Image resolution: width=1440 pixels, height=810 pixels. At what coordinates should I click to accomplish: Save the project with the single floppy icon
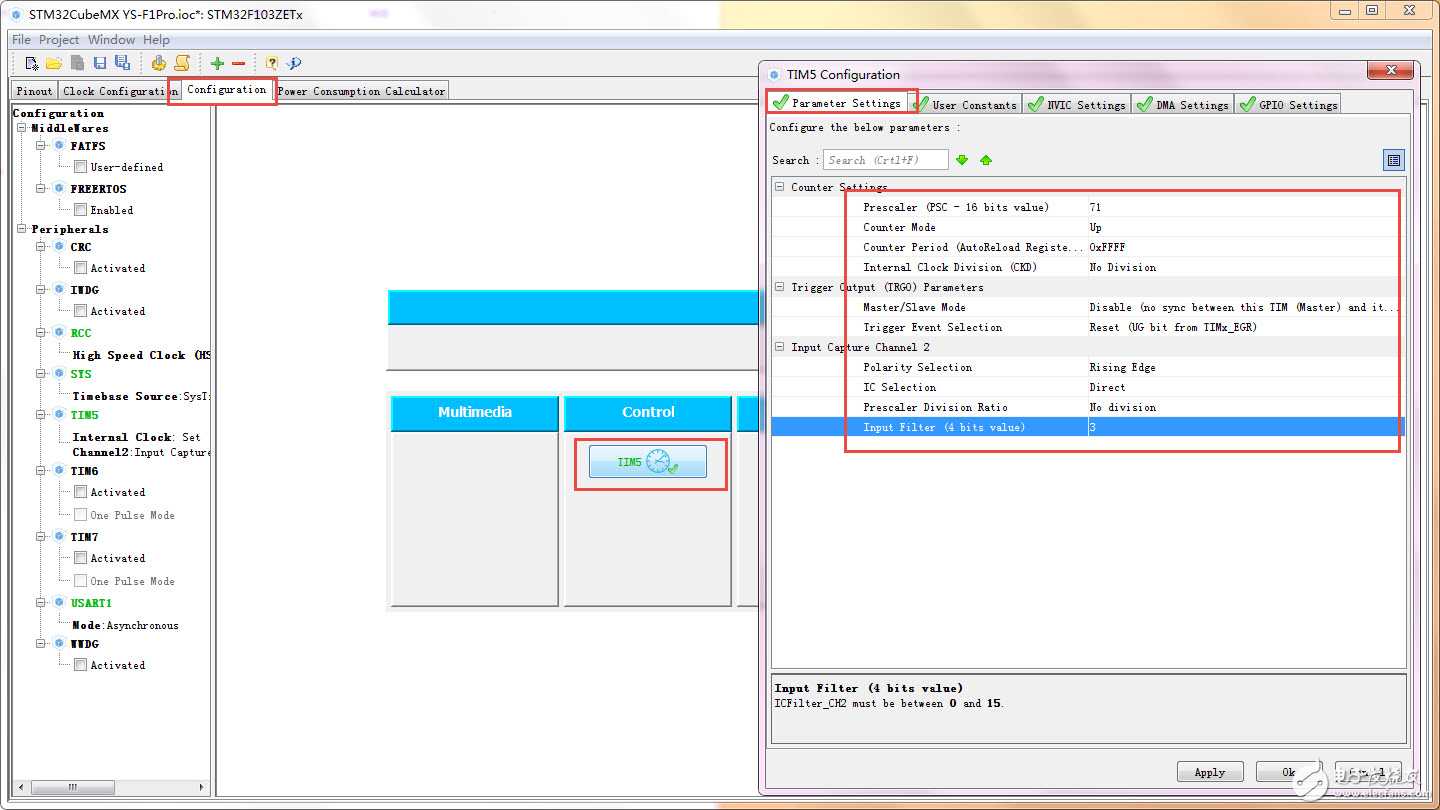100,63
